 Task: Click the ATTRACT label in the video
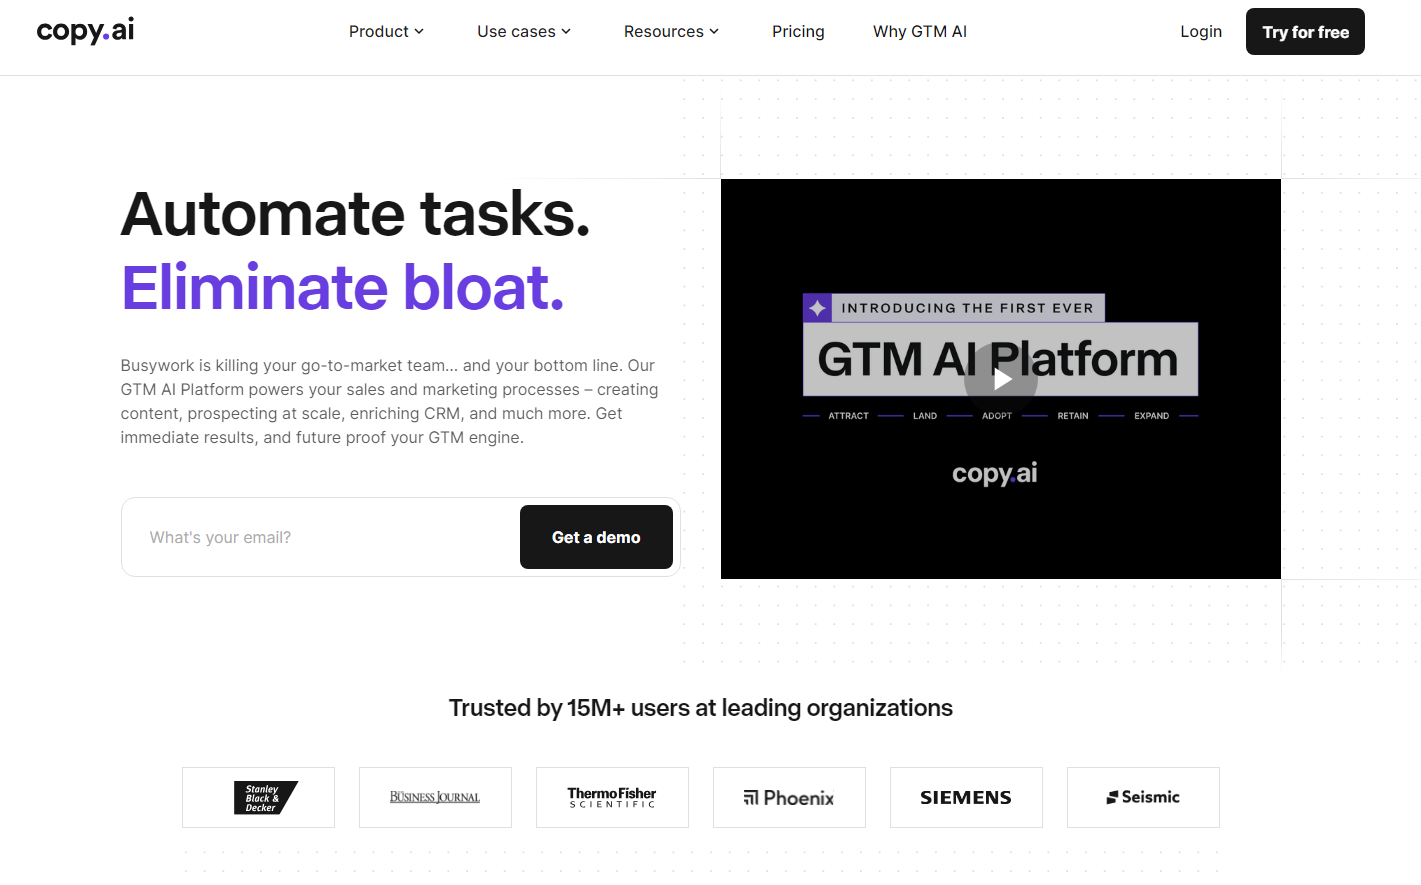coord(848,416)
